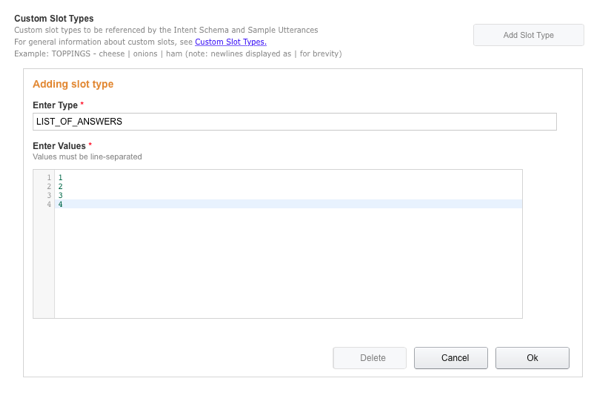
Task: Click the disabled Delete button
Action: point(370,358)
